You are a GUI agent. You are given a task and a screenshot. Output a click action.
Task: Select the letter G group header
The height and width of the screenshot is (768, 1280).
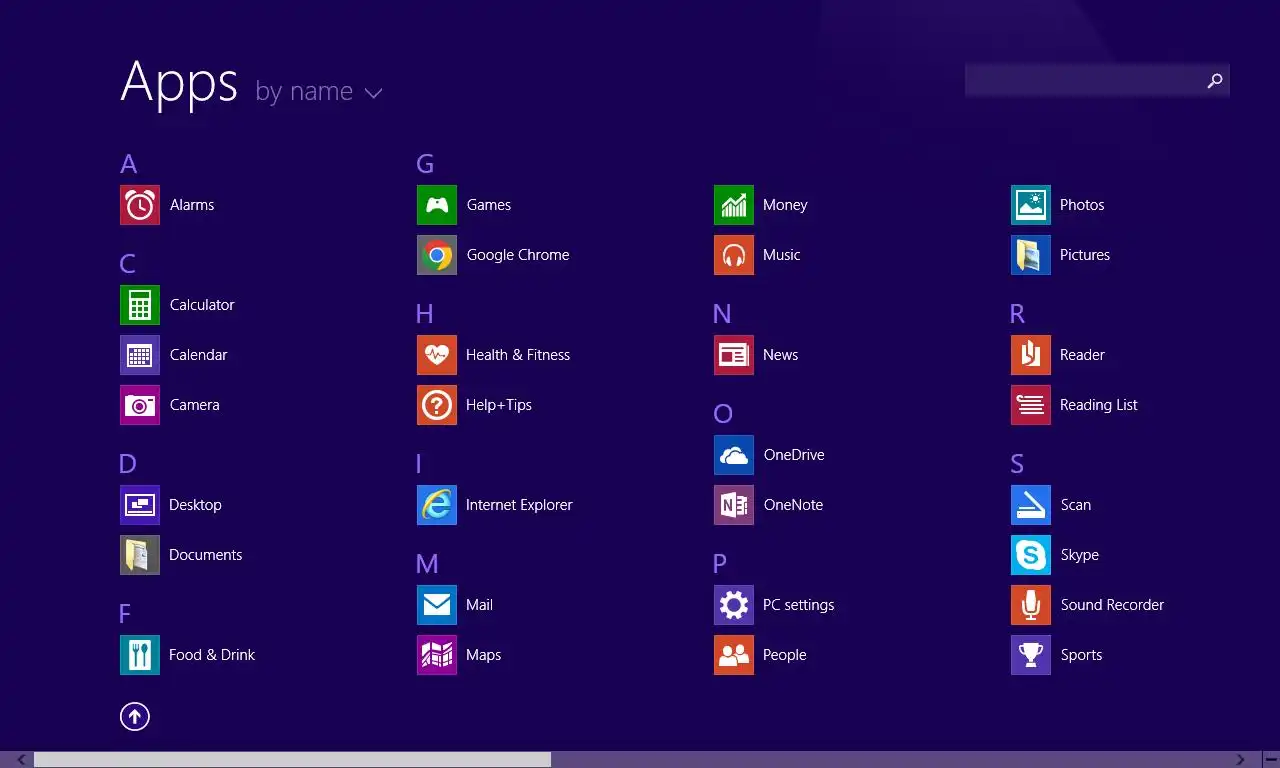425,164
